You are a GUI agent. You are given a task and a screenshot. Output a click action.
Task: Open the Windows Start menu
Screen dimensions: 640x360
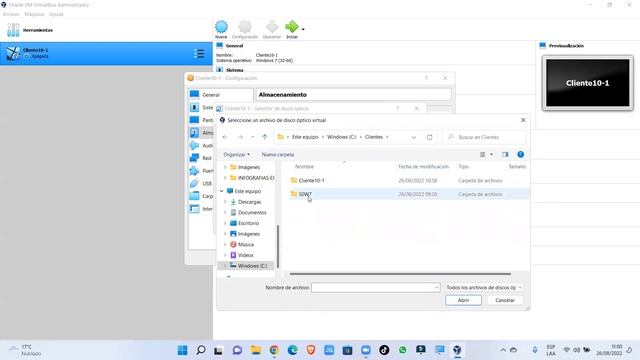[x=182, y=350]
